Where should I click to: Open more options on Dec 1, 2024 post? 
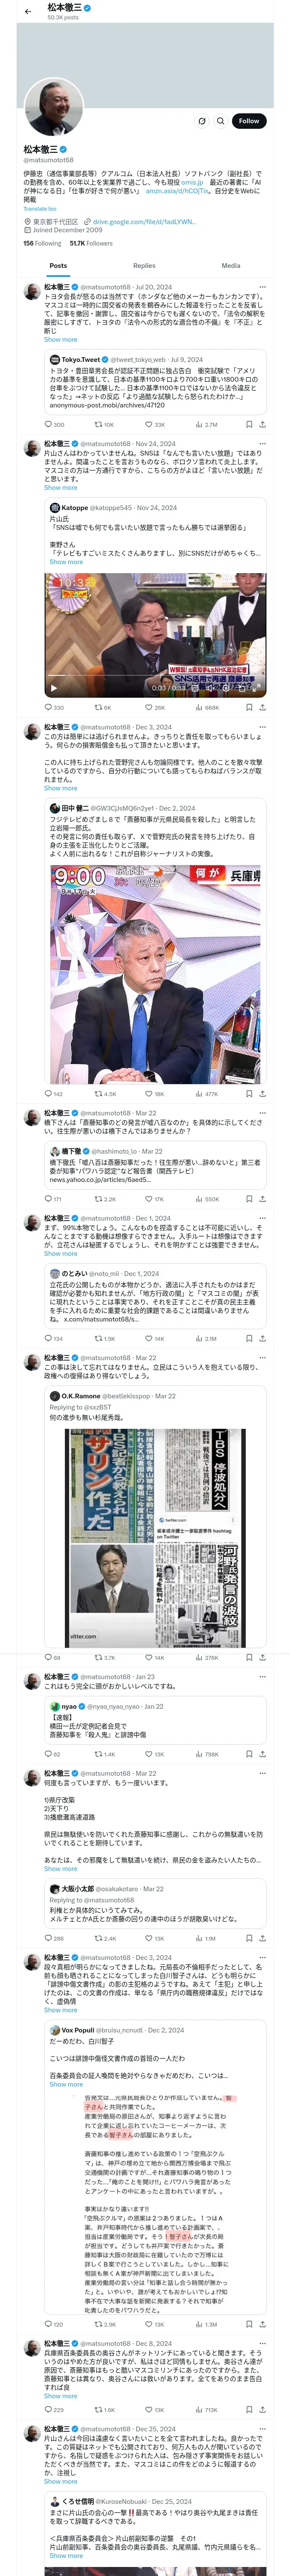tap(262, 1218)
